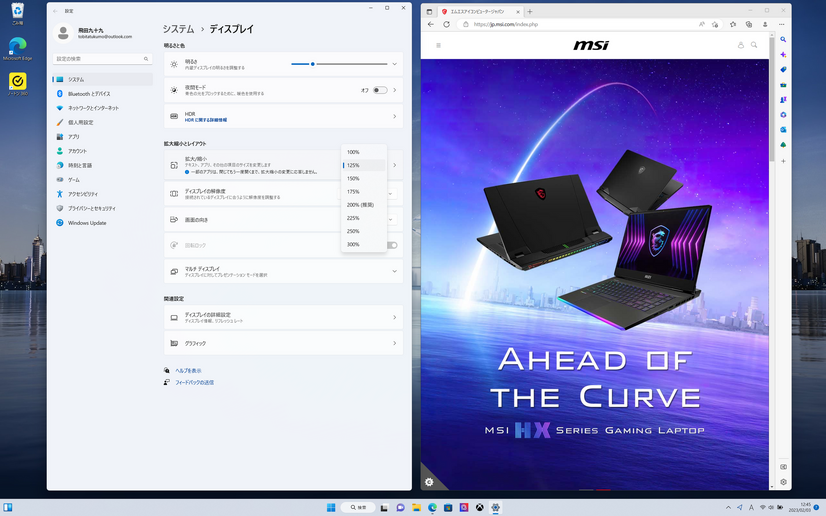Select Bluetooth & devices in sidebar

coord(103,94)
